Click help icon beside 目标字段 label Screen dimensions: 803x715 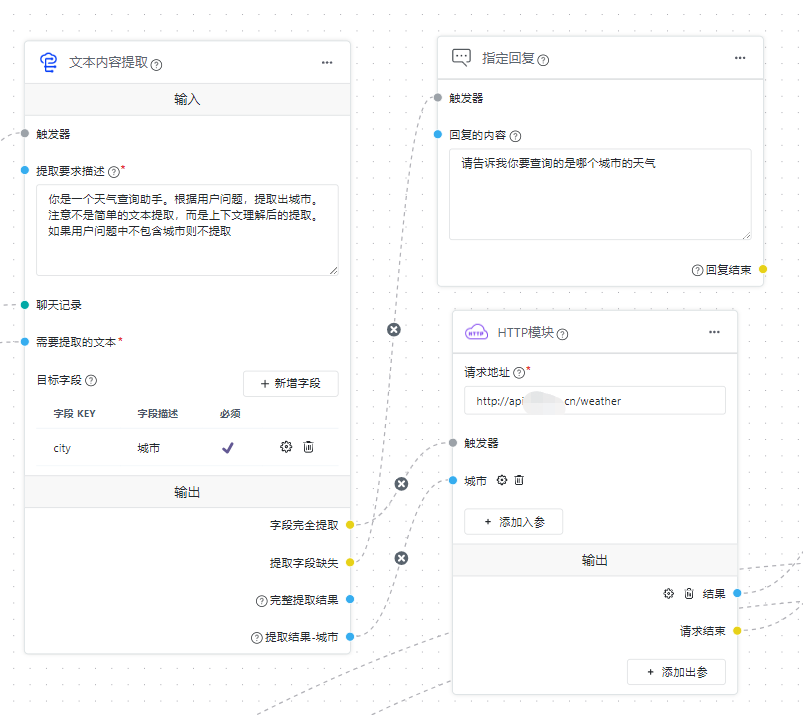(91, 381)
